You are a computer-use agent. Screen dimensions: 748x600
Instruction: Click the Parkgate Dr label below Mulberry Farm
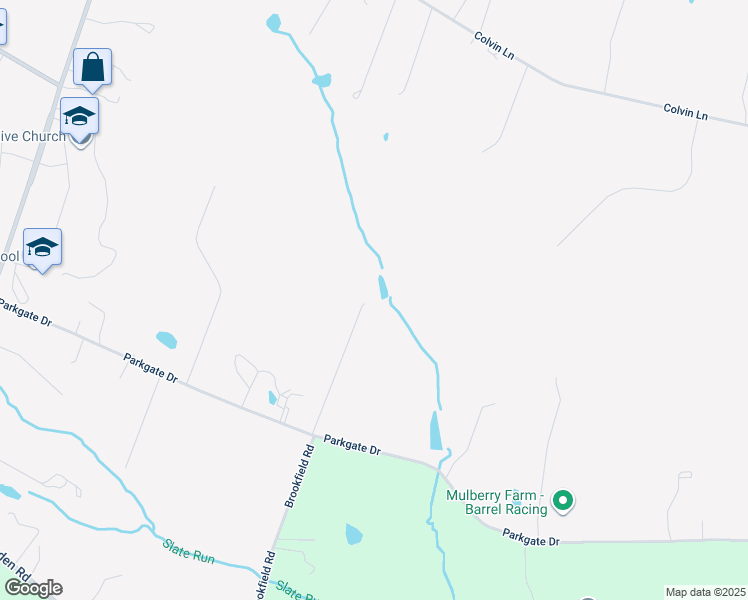(530, 537)
